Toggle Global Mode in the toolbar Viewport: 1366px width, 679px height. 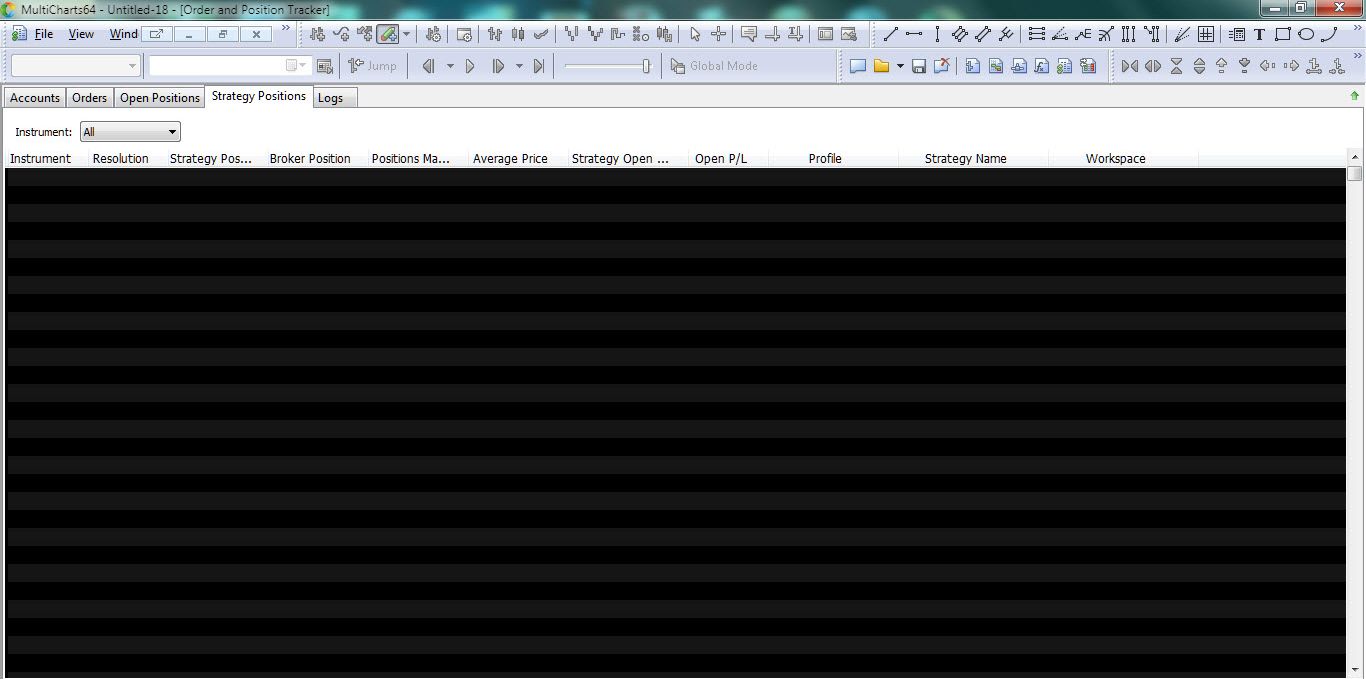coord(714,66)
